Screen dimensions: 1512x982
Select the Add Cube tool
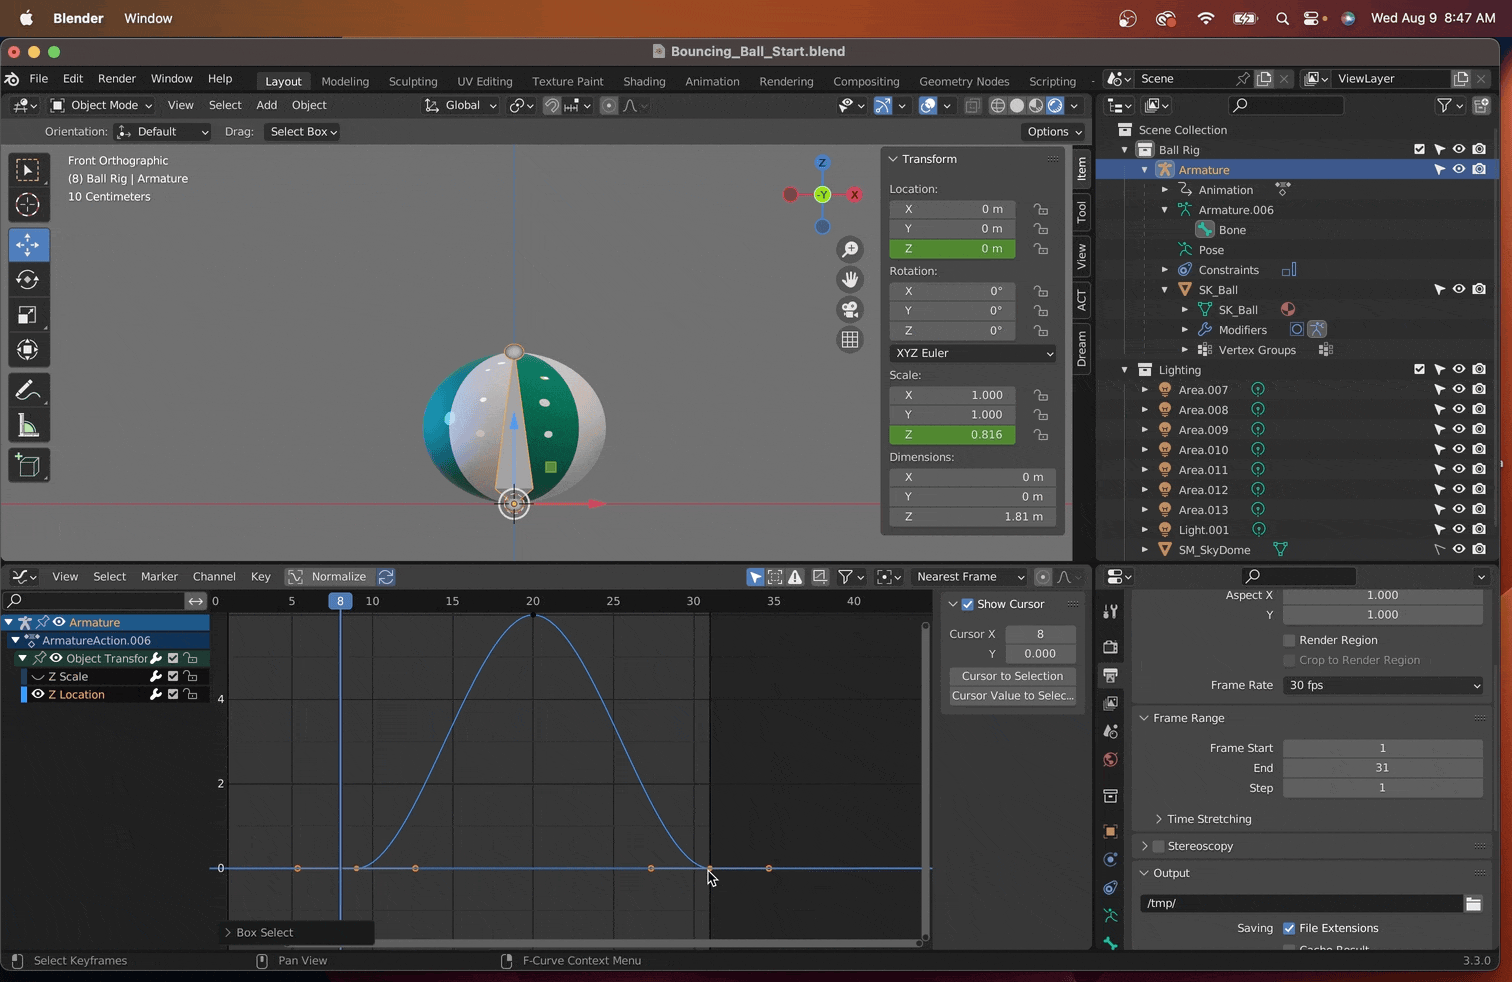tap(28, 465)
